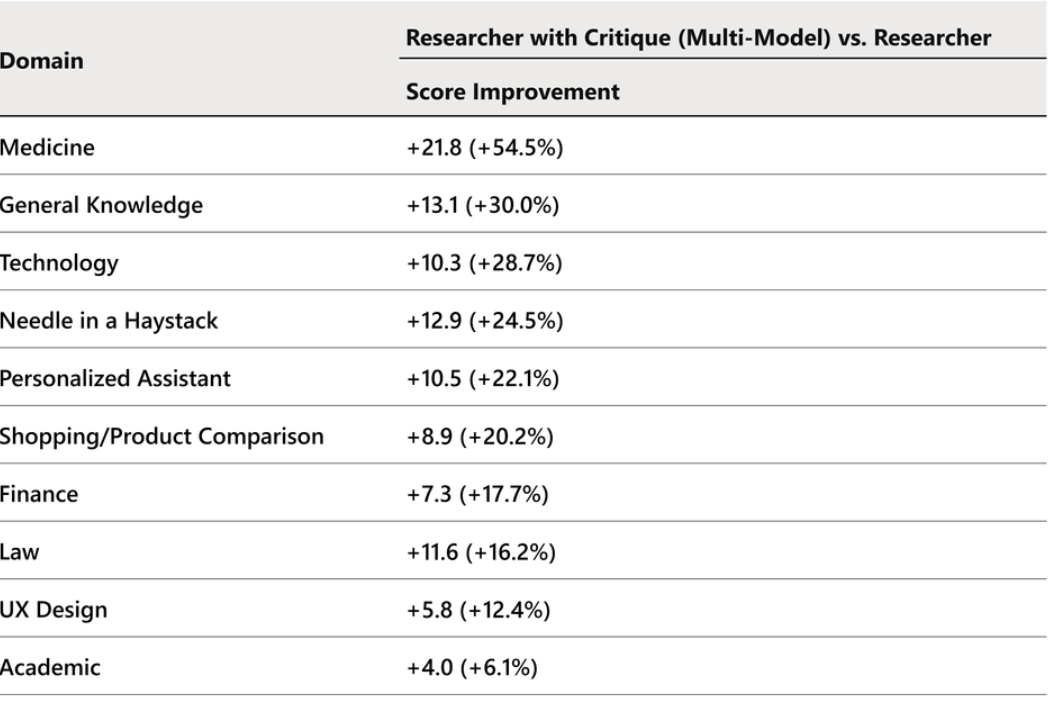Select the +11.6 (+16.2%) score cell
The height and width of the screenshot is (727, 1053).
483,552
